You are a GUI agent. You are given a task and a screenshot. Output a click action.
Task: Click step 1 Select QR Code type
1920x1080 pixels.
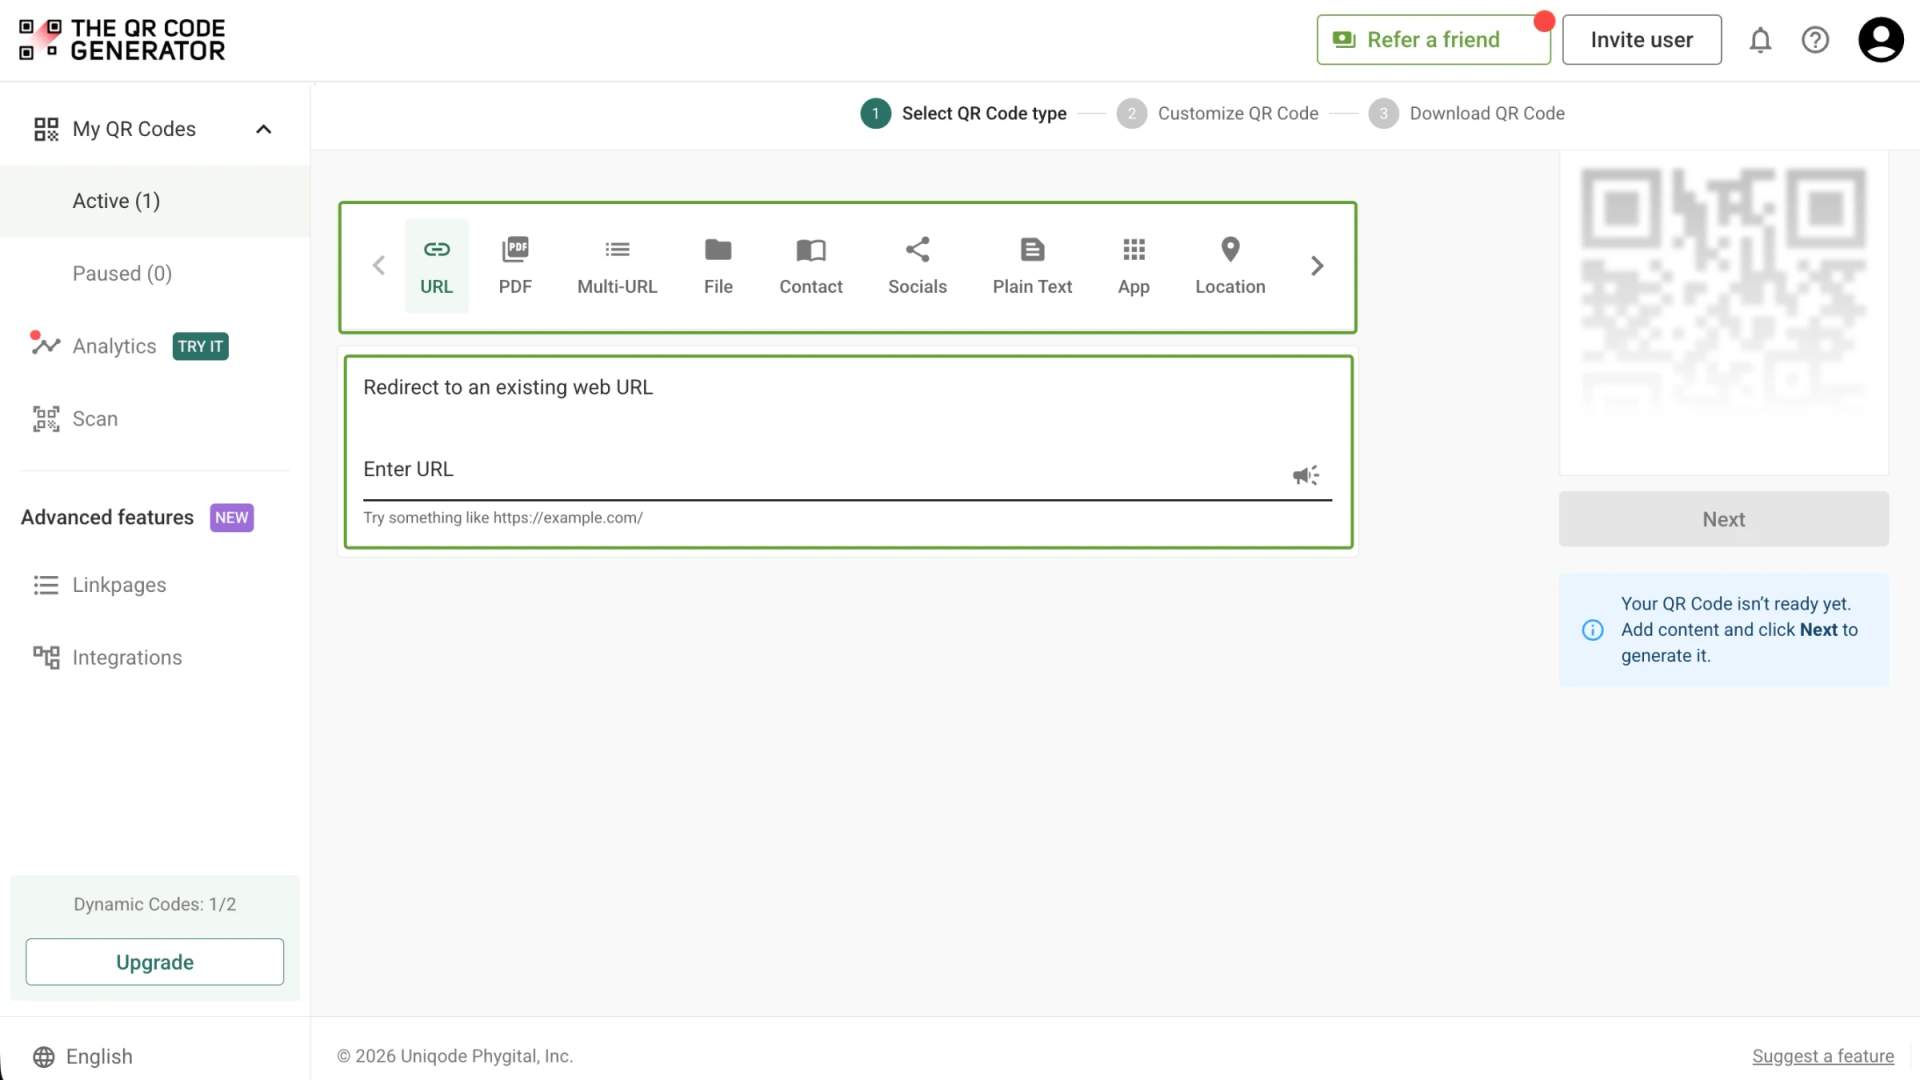(x=963, y=113)
